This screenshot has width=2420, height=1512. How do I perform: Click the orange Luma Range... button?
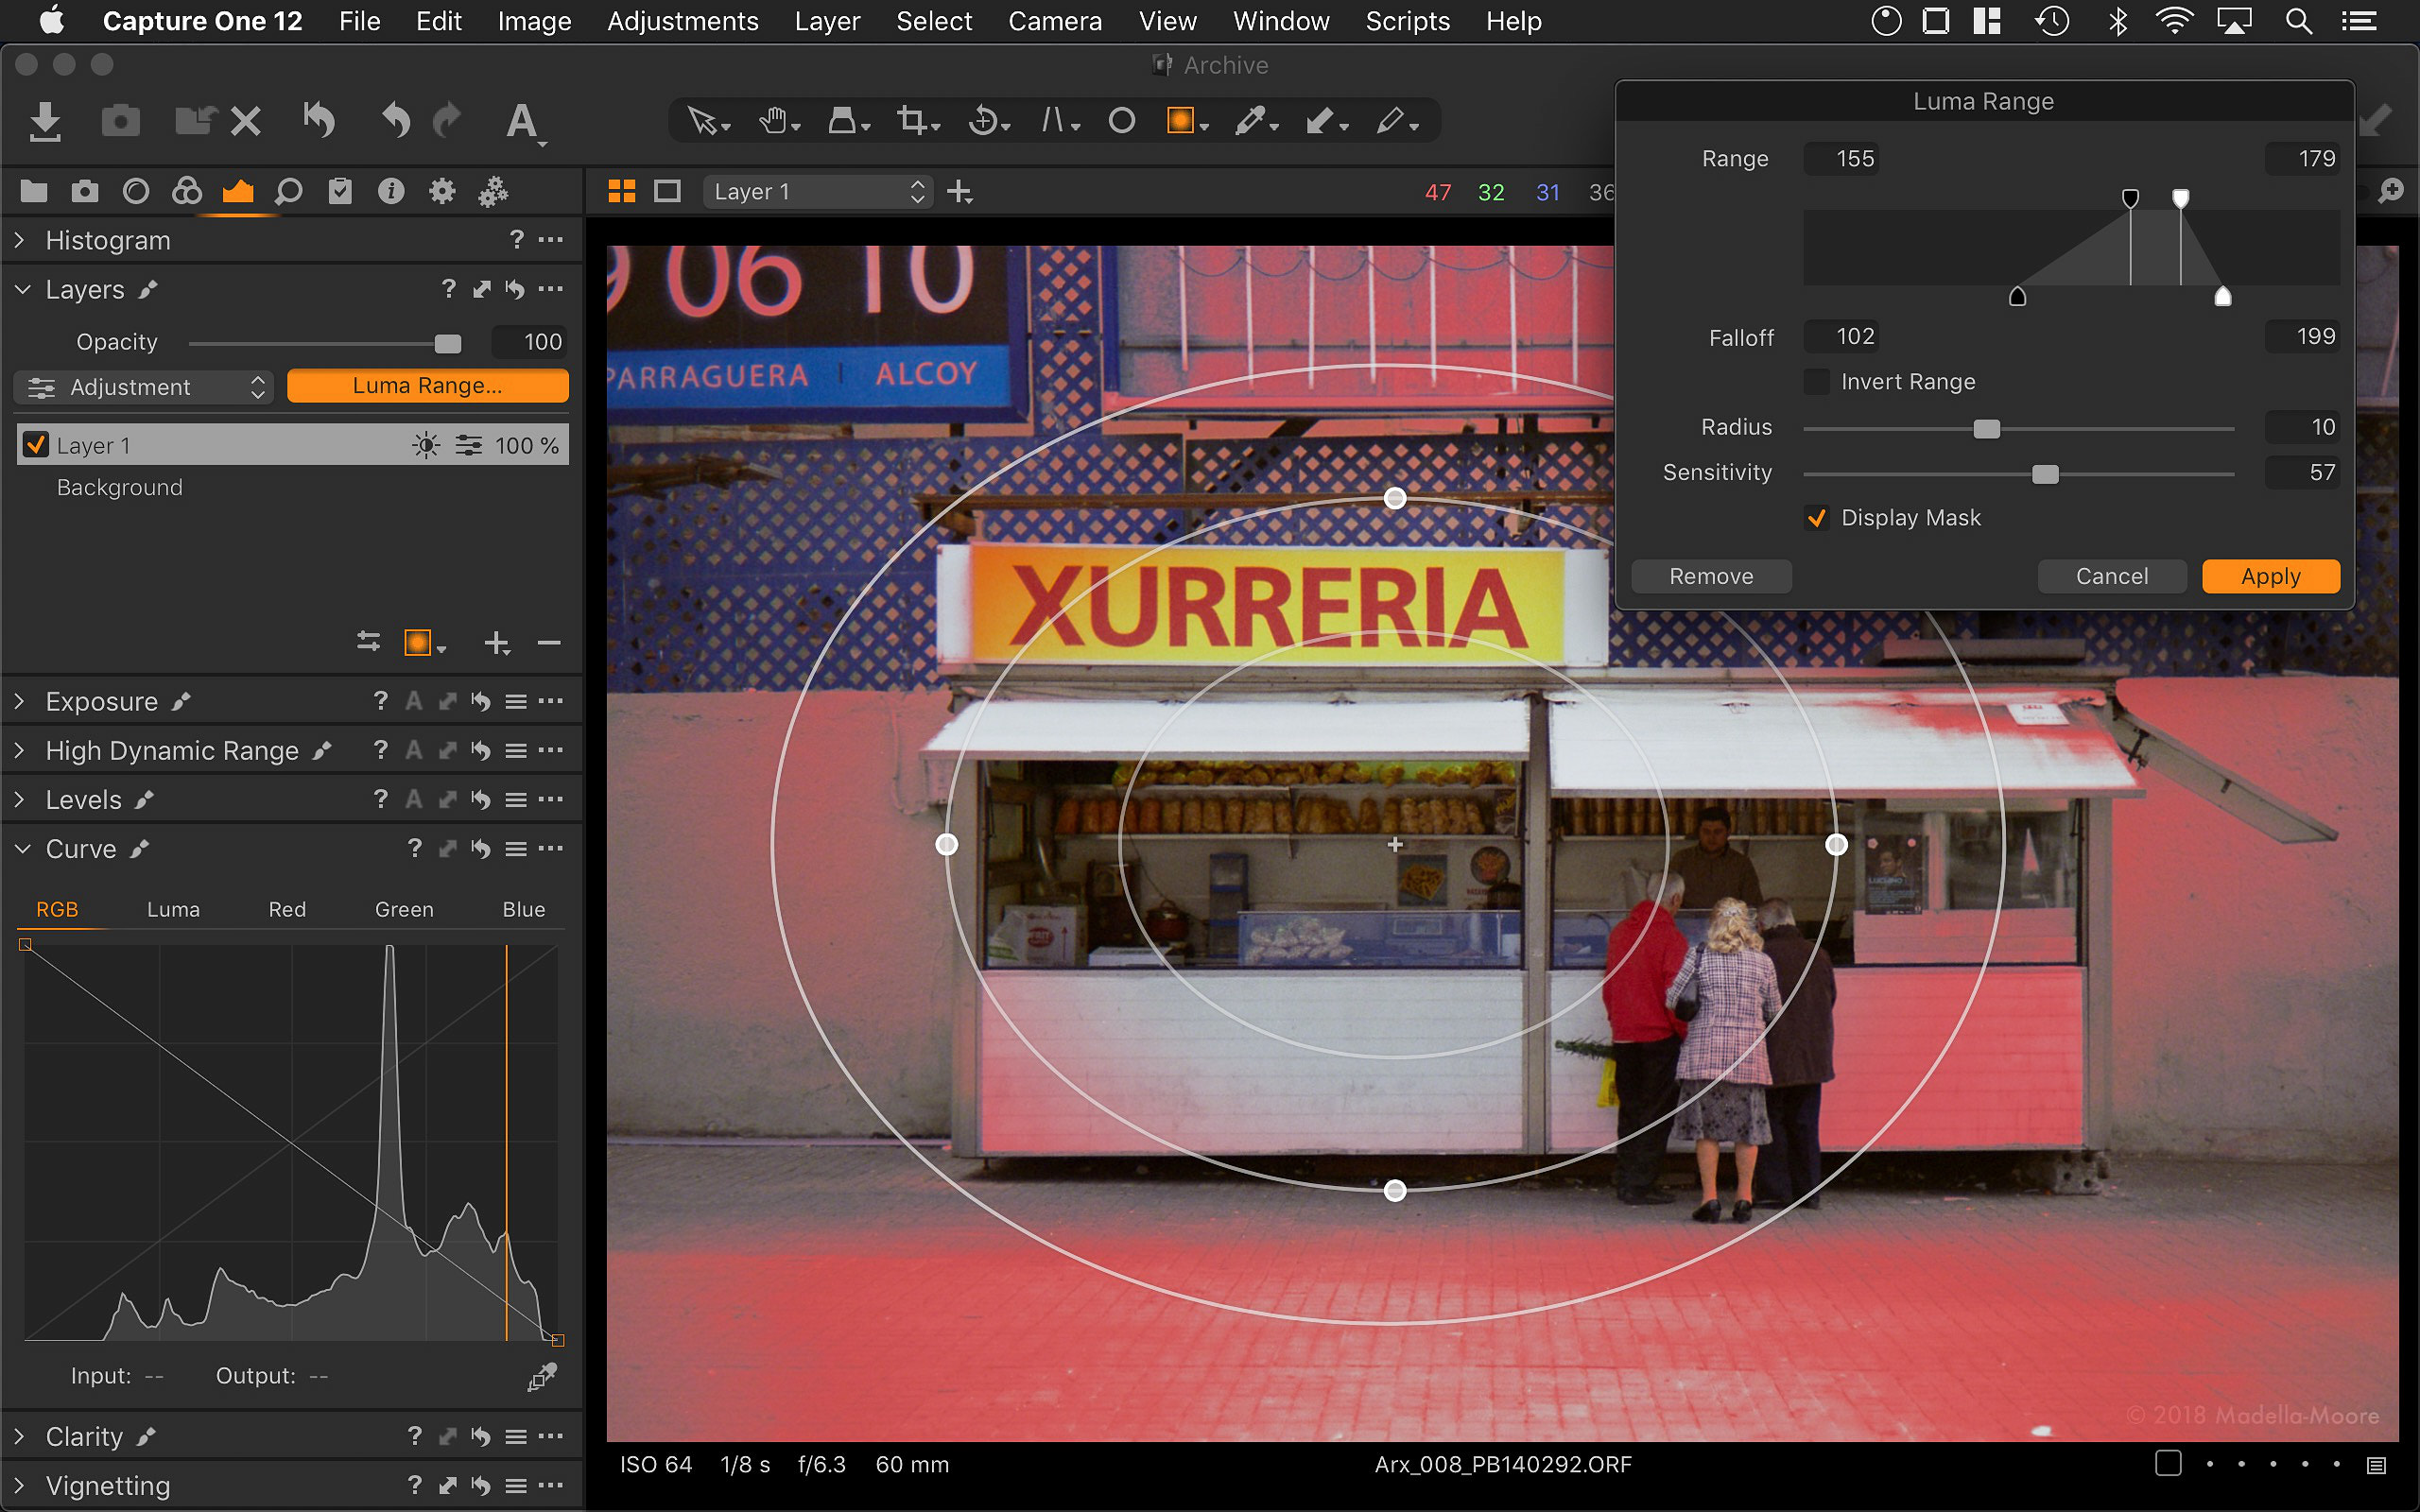tap(427, 385)
